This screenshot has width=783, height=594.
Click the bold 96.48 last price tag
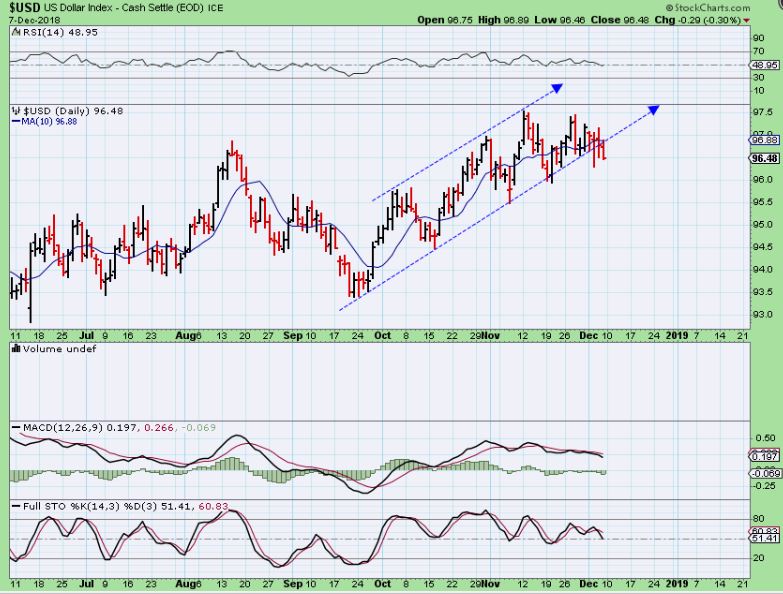coord(765,158)
